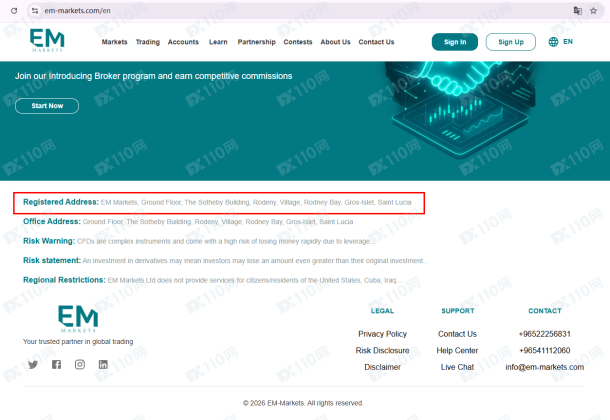Click the translate page icon
Image resolution: width=610 pixels, height=420 pixels.
(x=578, y=10)
